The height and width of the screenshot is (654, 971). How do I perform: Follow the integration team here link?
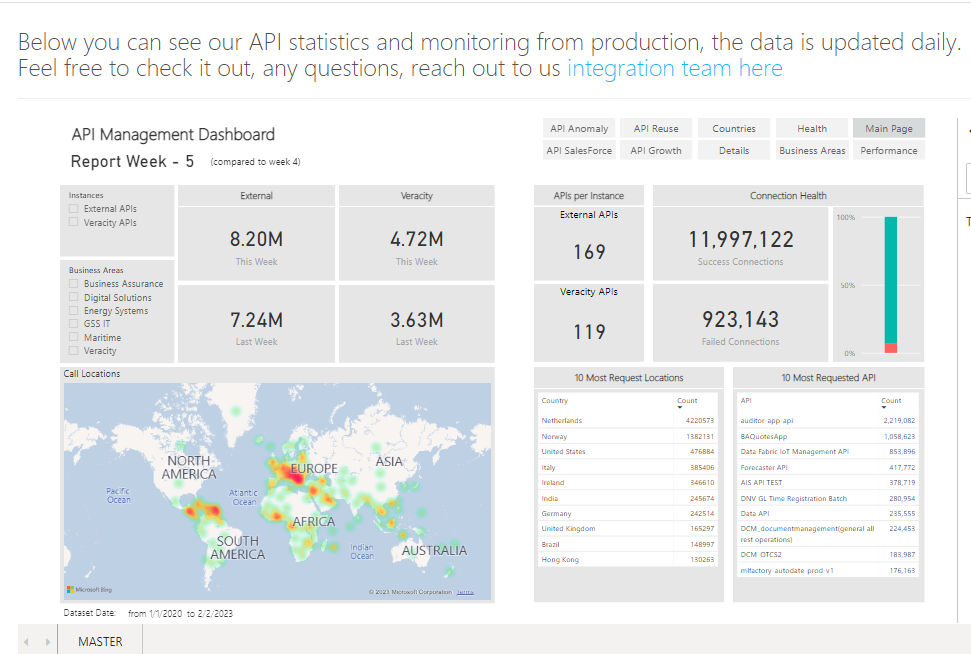(x=674, y=68)
